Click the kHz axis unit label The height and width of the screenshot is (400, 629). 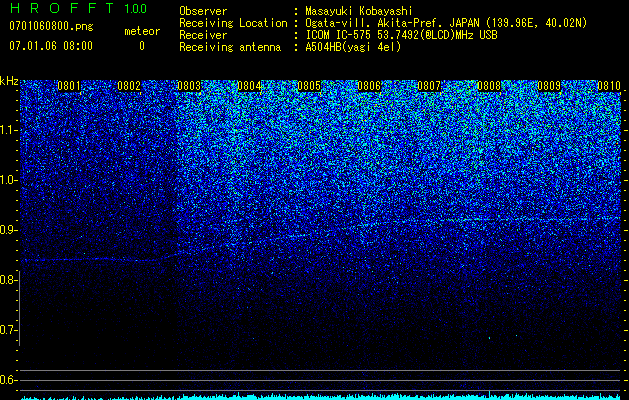[9, 81]
